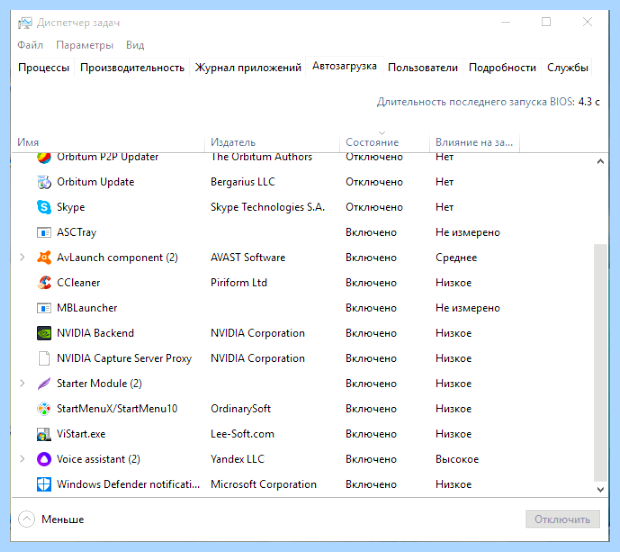Switch to the Процессы tab
Viewport: 620px width, 552px height.
pyautogui.click(x=44, y=68)
